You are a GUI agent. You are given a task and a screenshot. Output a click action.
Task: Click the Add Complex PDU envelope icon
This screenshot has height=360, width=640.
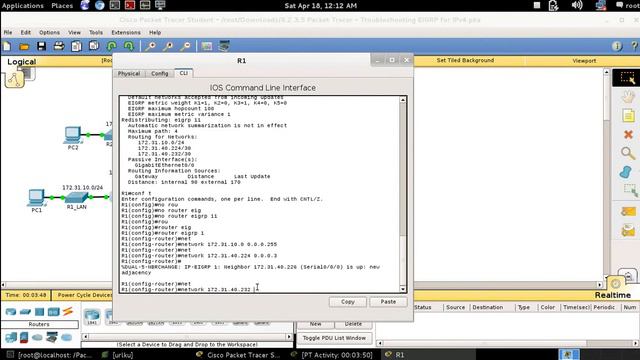[628, 231]
